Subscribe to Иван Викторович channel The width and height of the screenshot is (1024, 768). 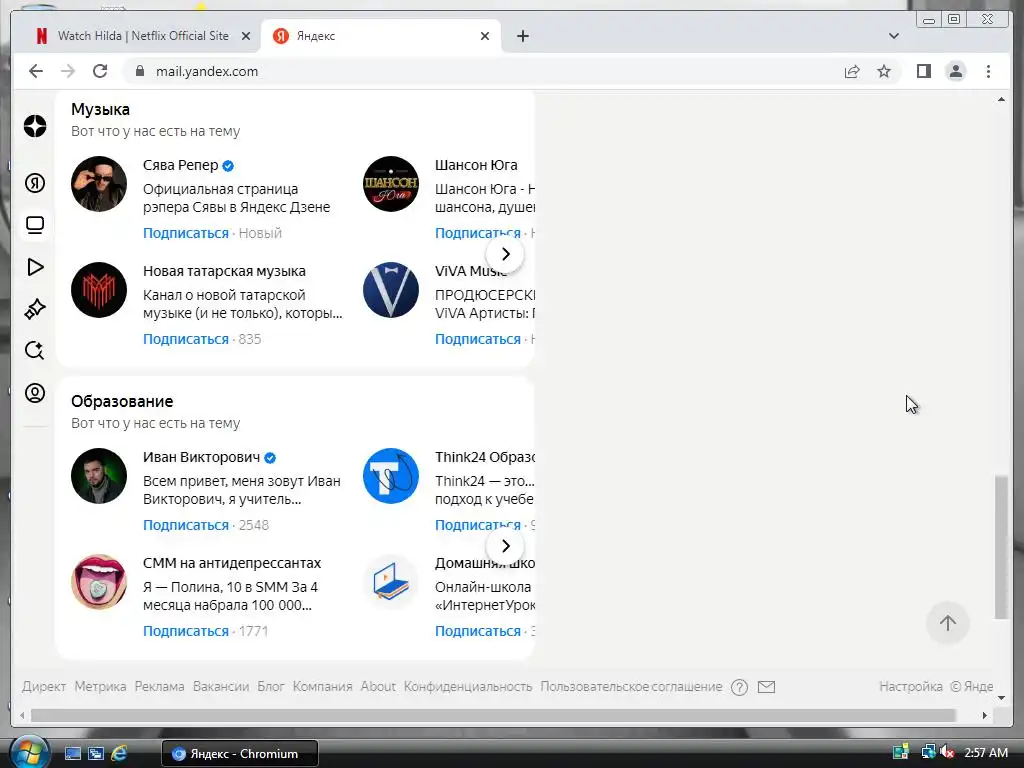(185, 525)
